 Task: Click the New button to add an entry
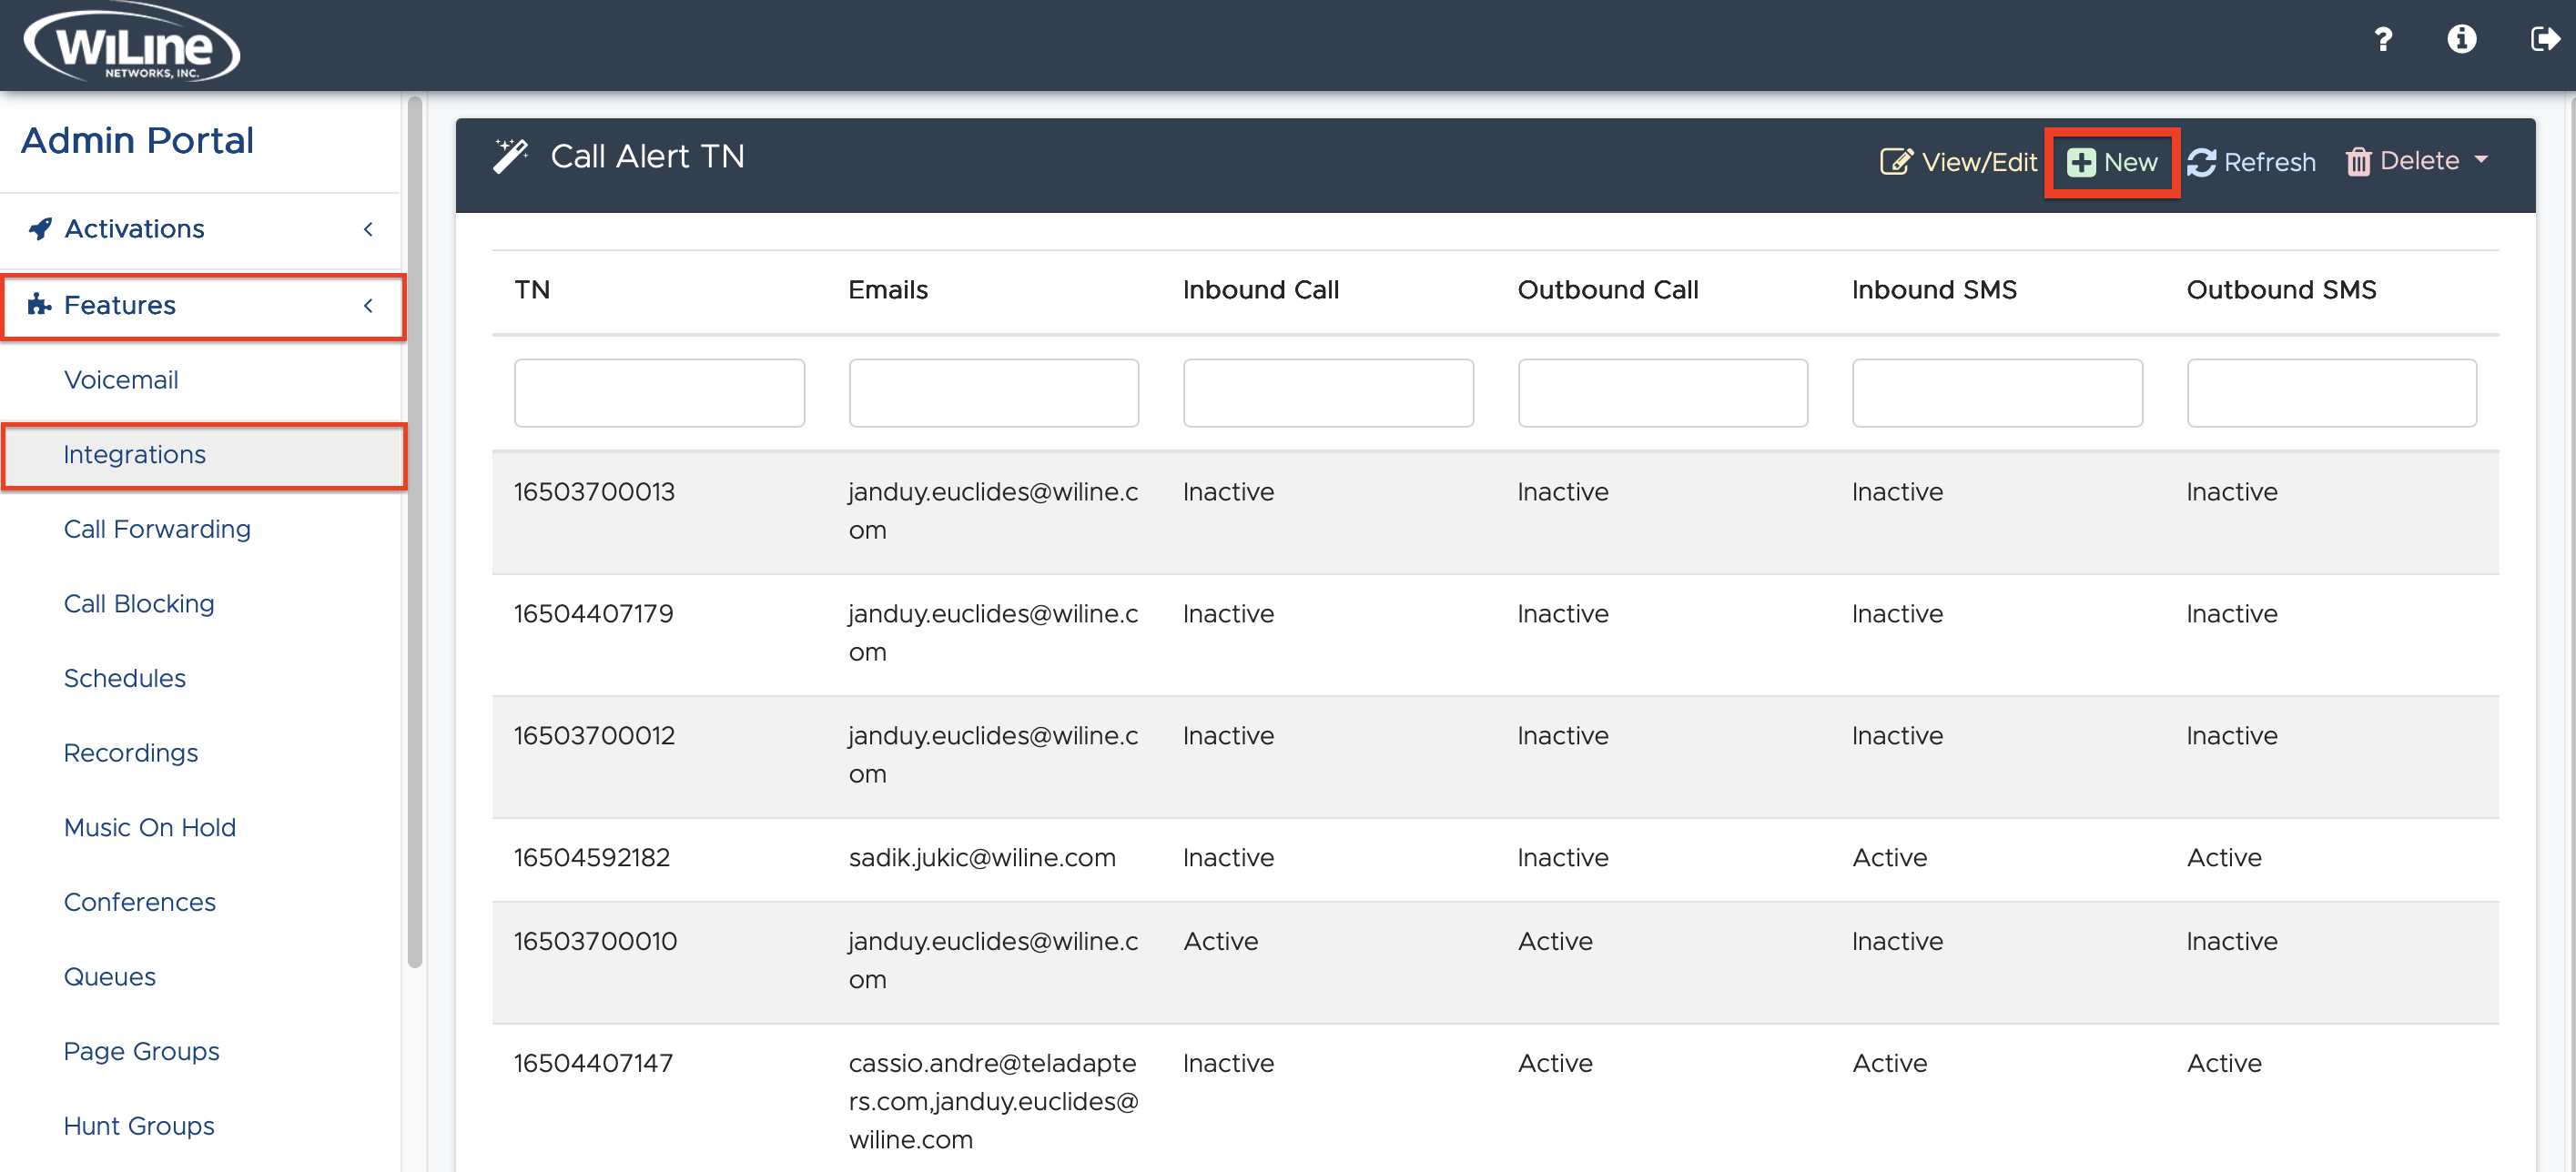coord(2112,161)
